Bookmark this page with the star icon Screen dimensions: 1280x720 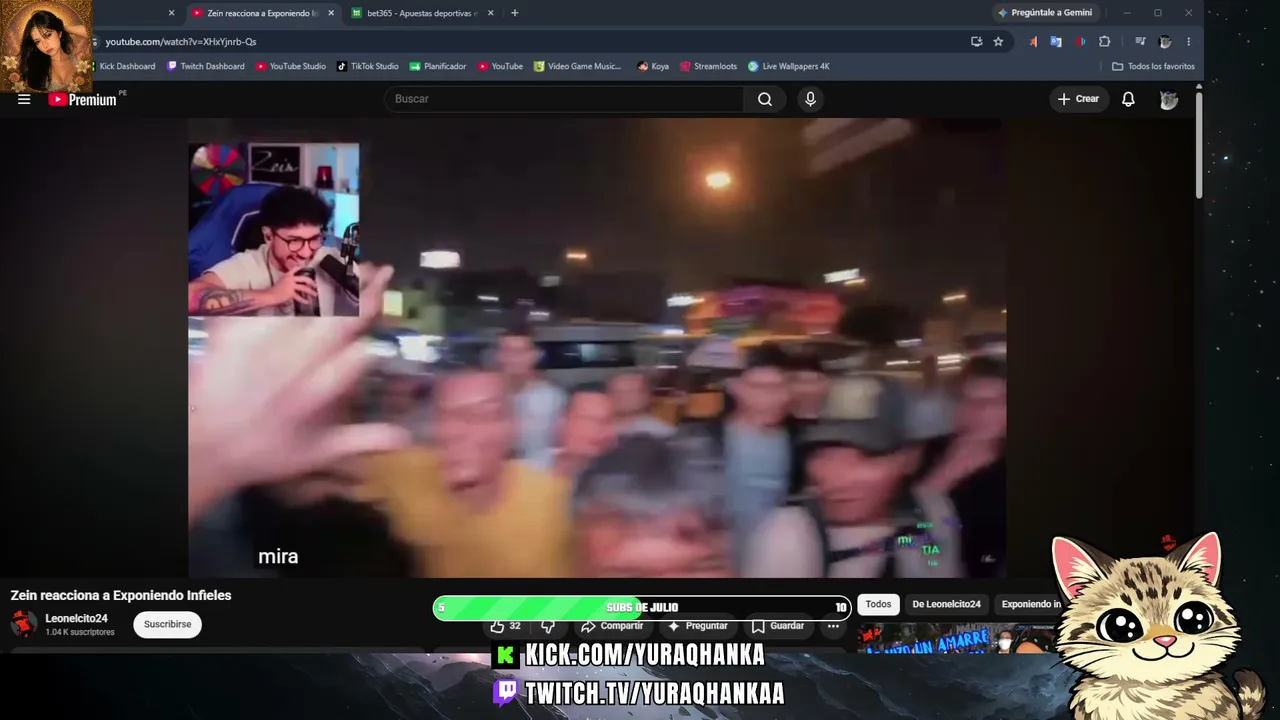[x=998, y=41]
